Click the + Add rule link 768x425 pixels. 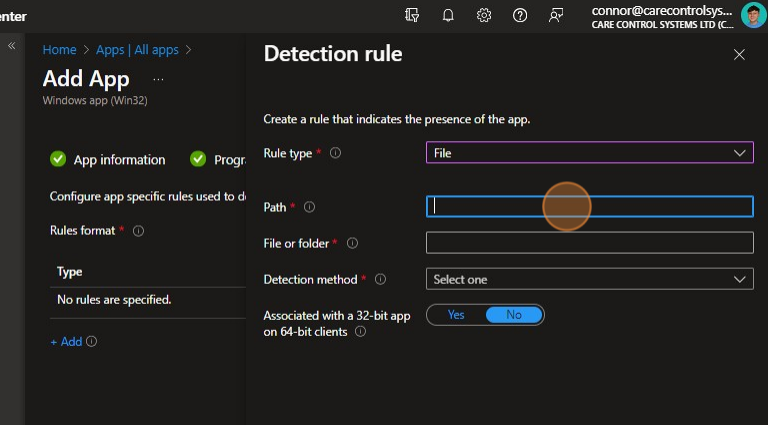coord(66,342)
